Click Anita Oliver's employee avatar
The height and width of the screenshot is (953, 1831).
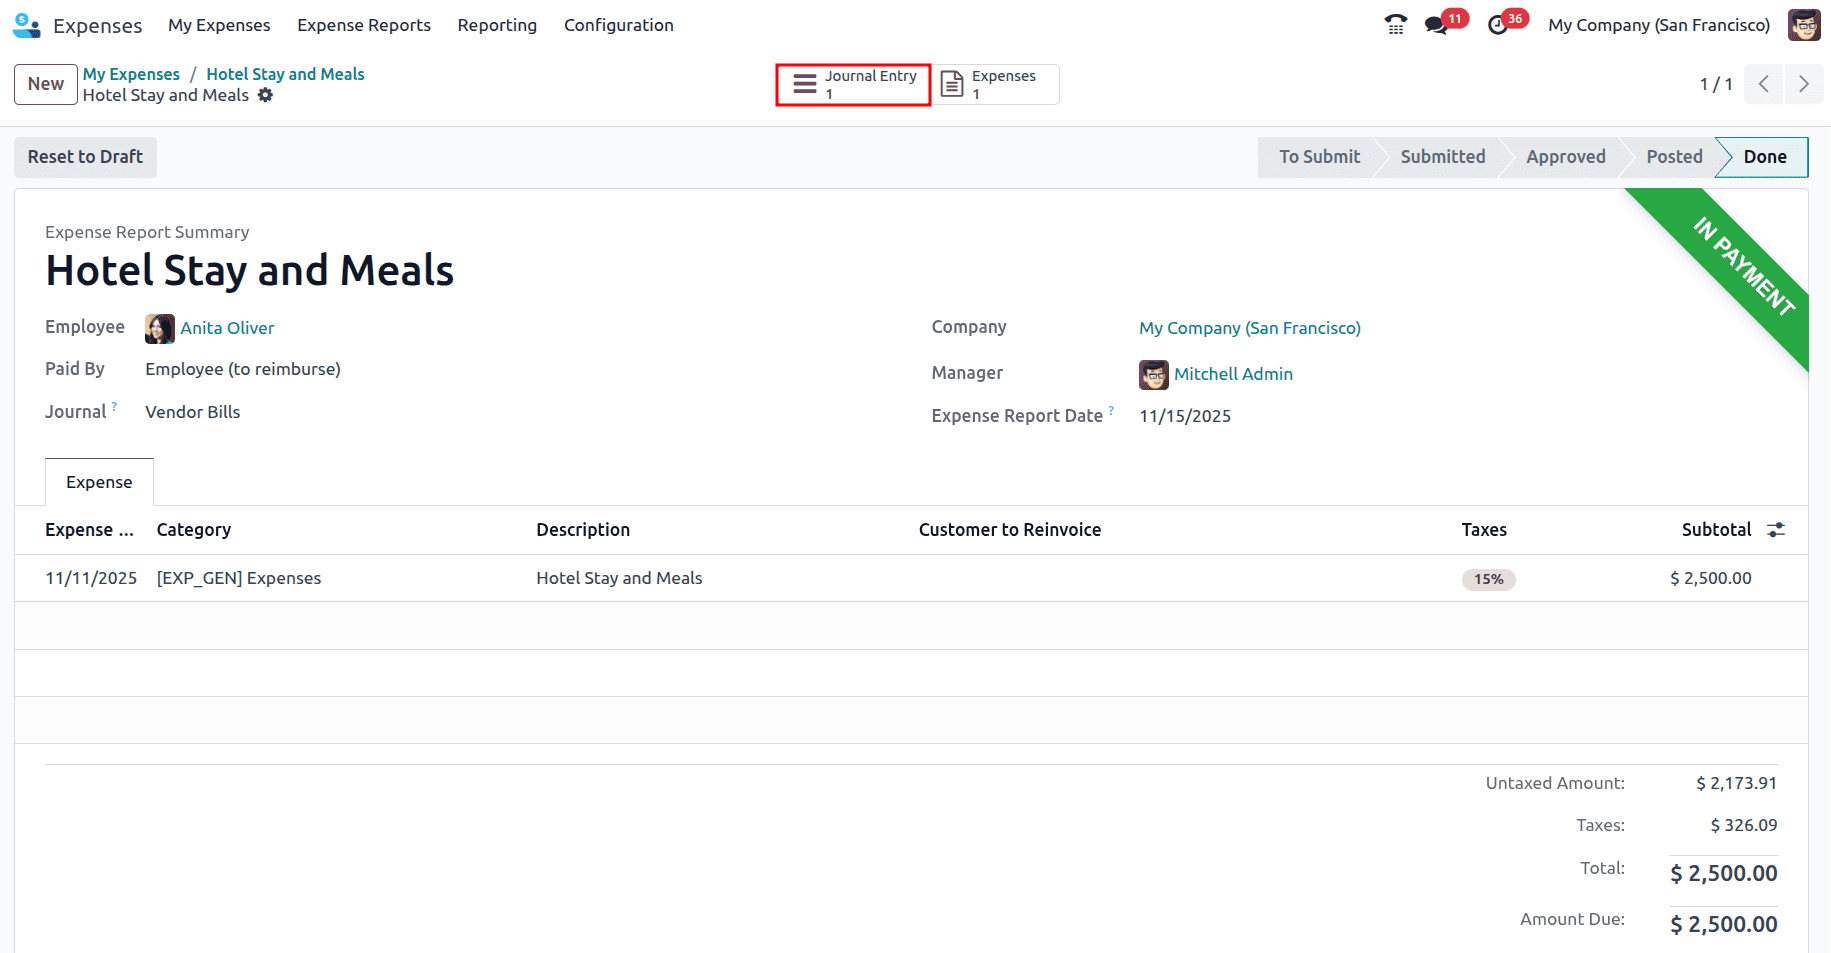[x=159, y=328]
